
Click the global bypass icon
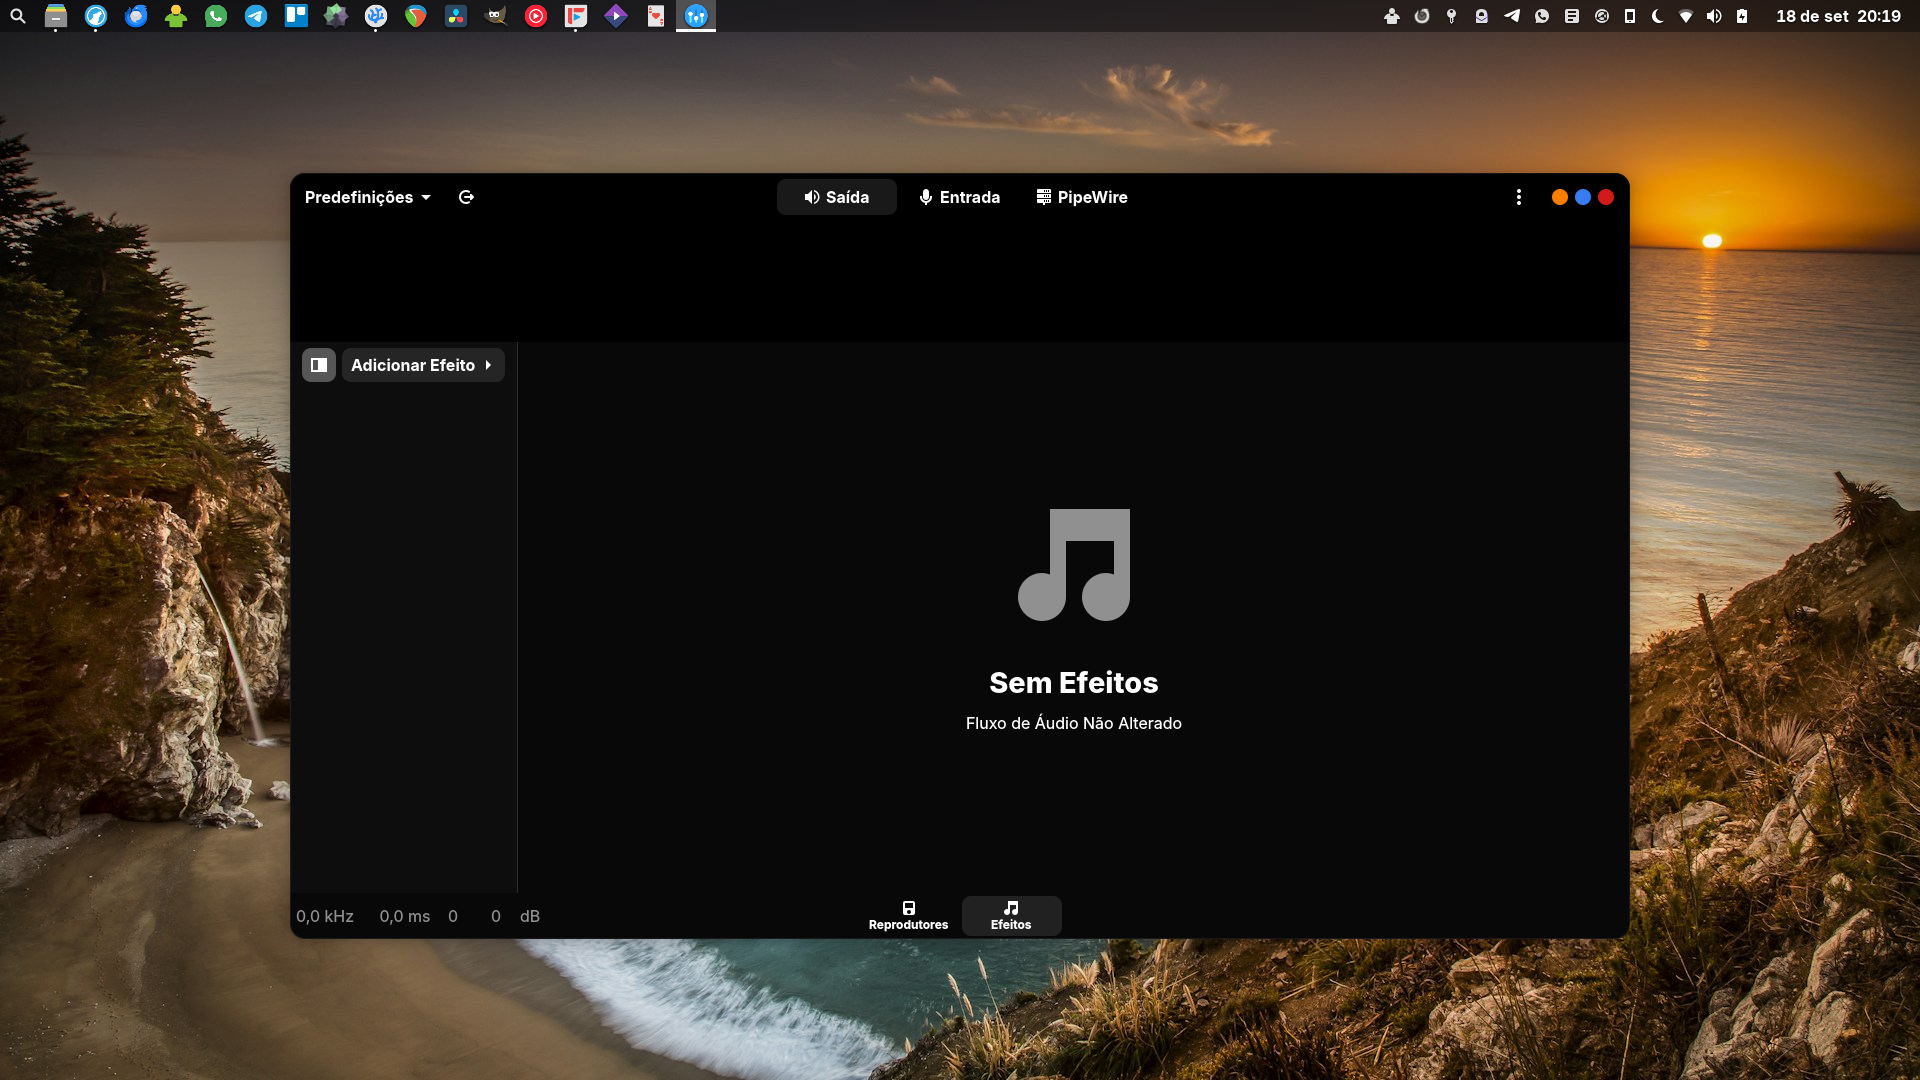click(466, 197)
